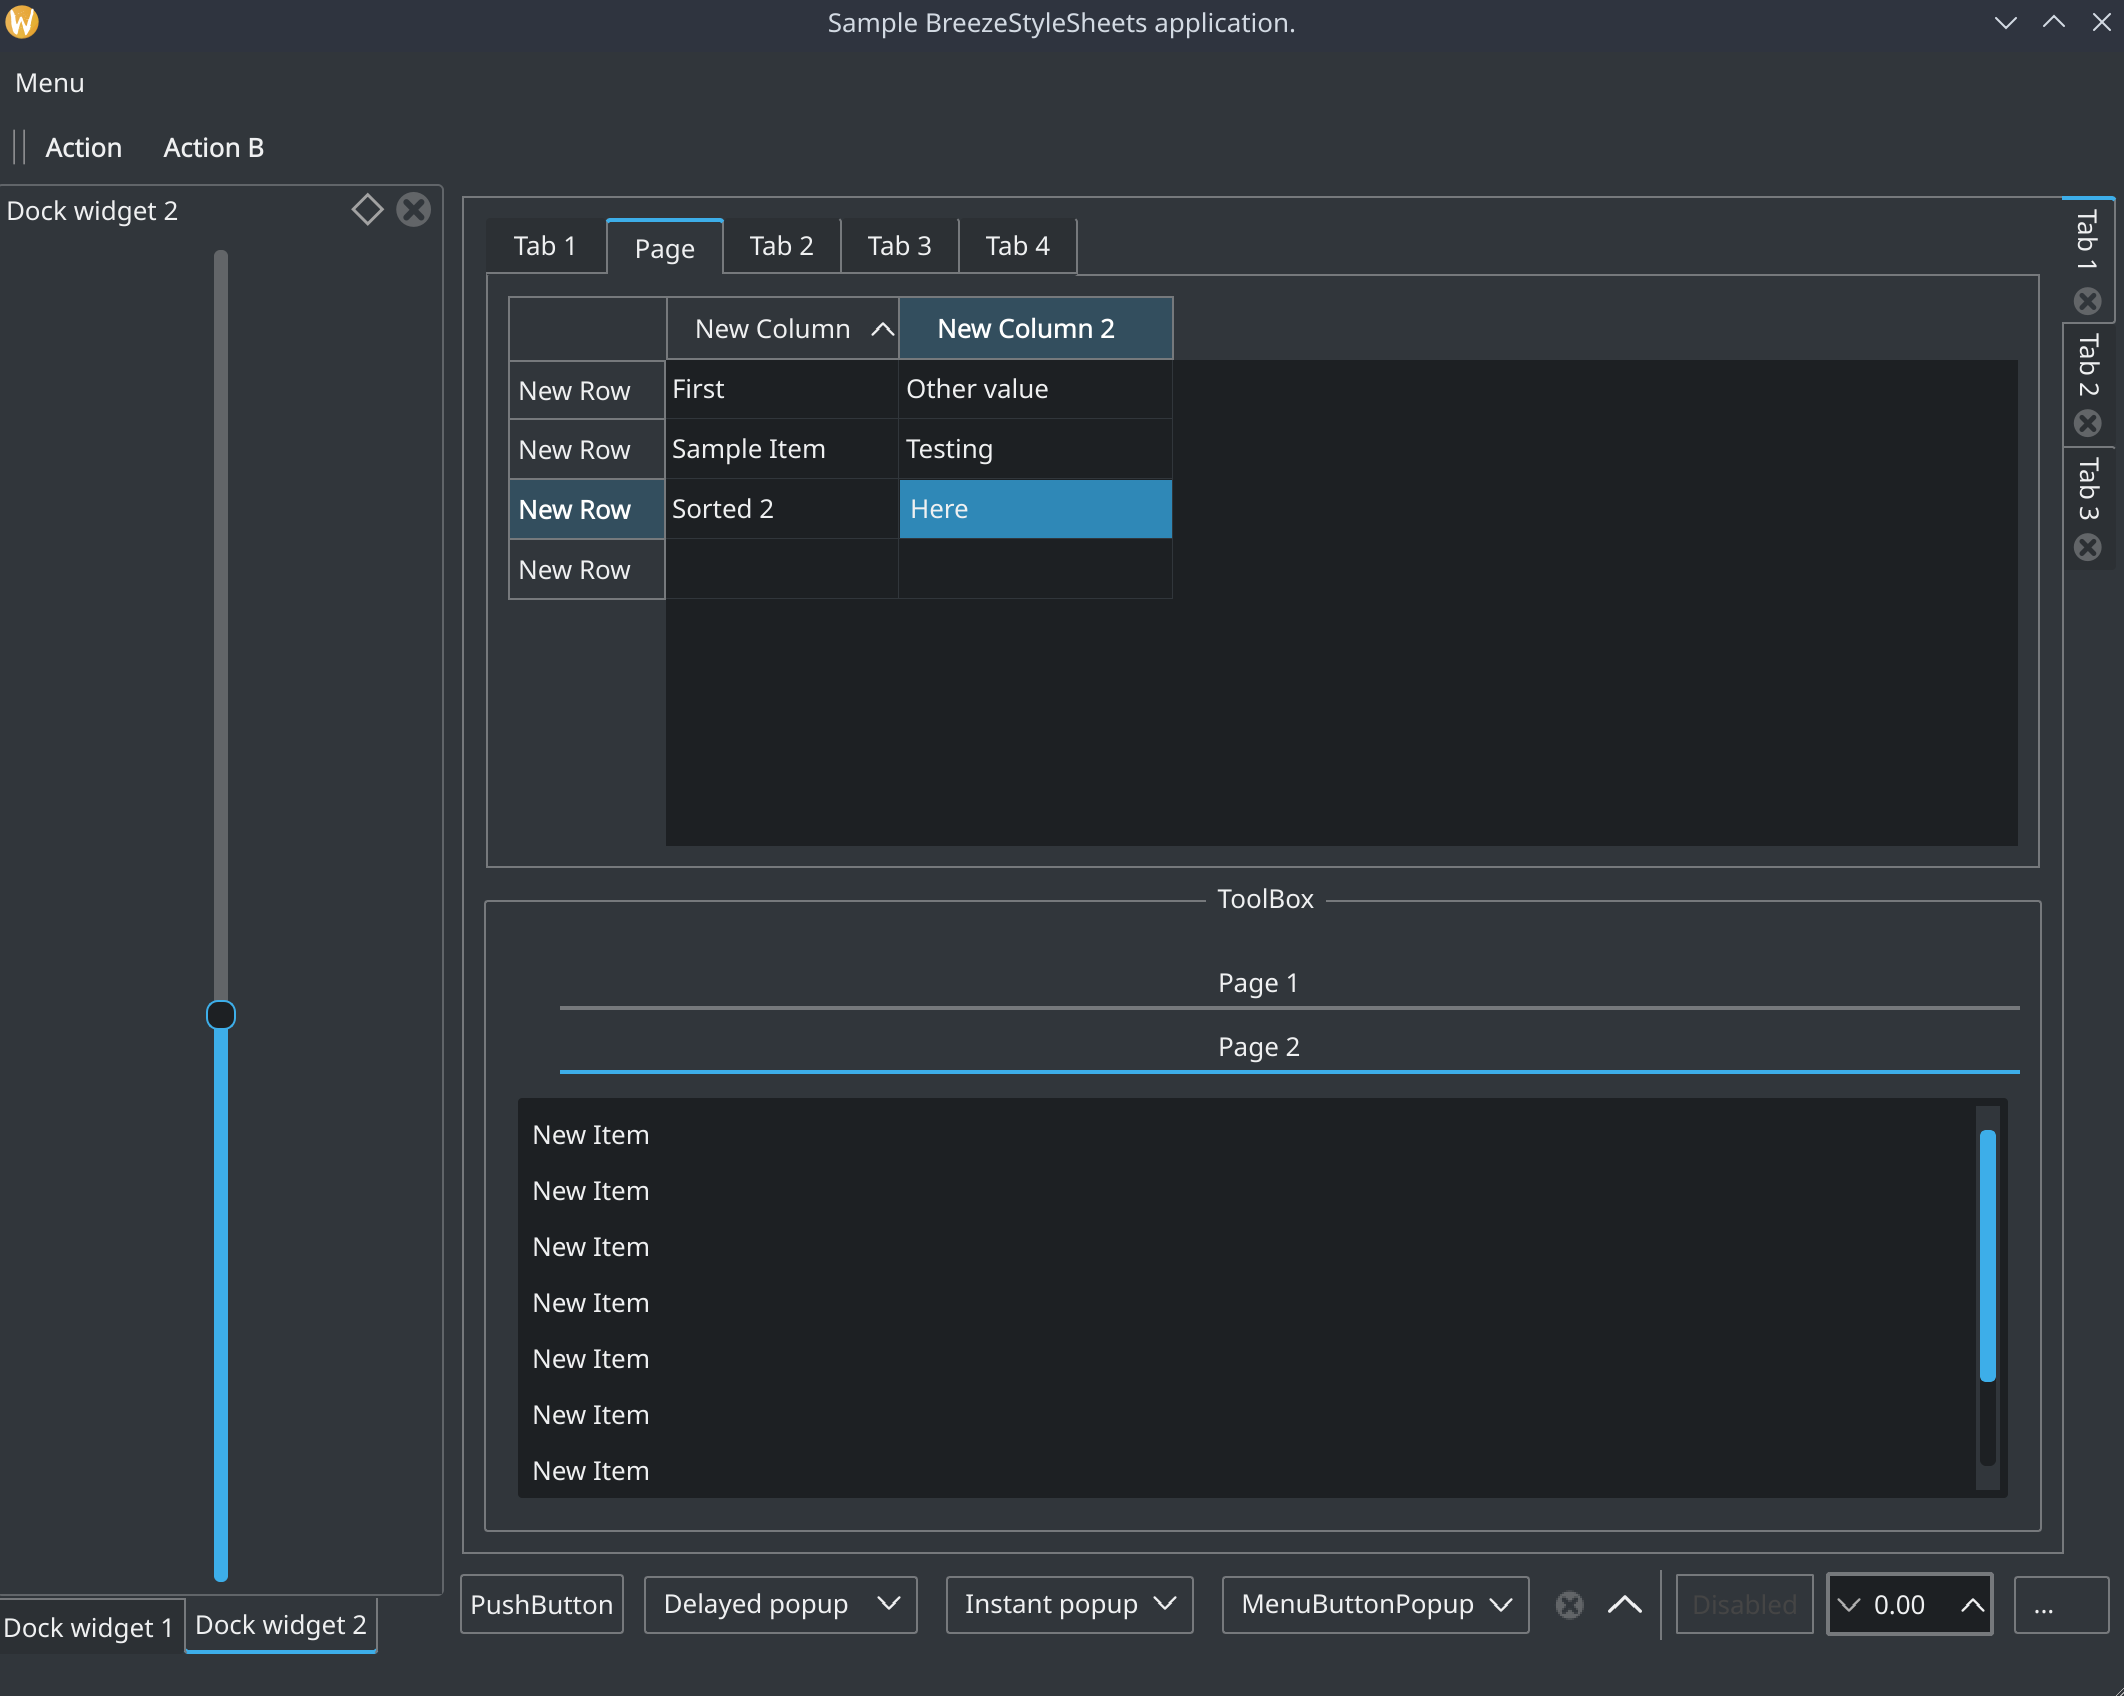Click the 0.00 spin box field
This screenshot has height=1696, width=2124.
(1910, 1605)
